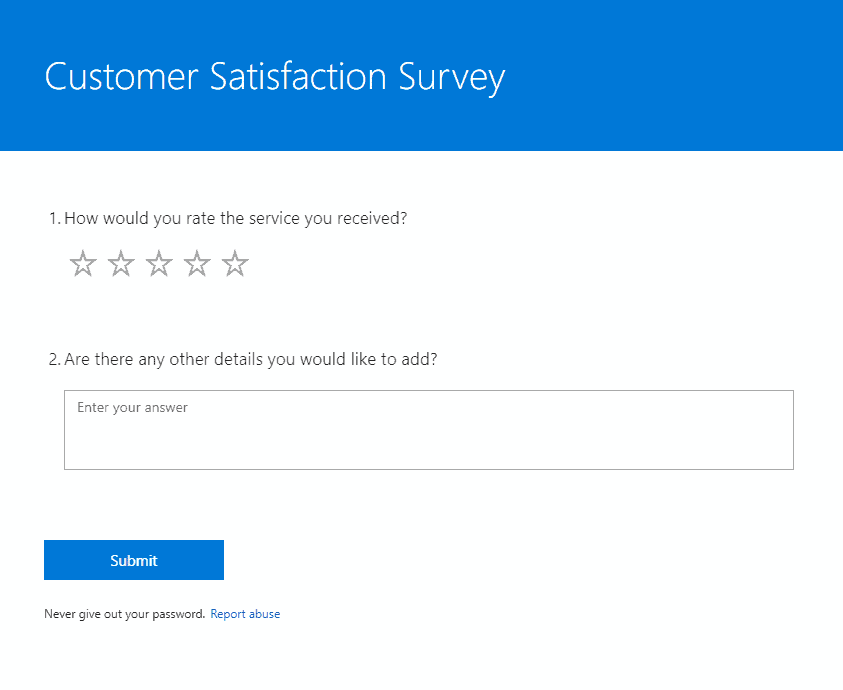This screenshot has height=690, width=843.
Task: Click the Customer Satisfaction Survey title
Action: click(x=275, y=77)
